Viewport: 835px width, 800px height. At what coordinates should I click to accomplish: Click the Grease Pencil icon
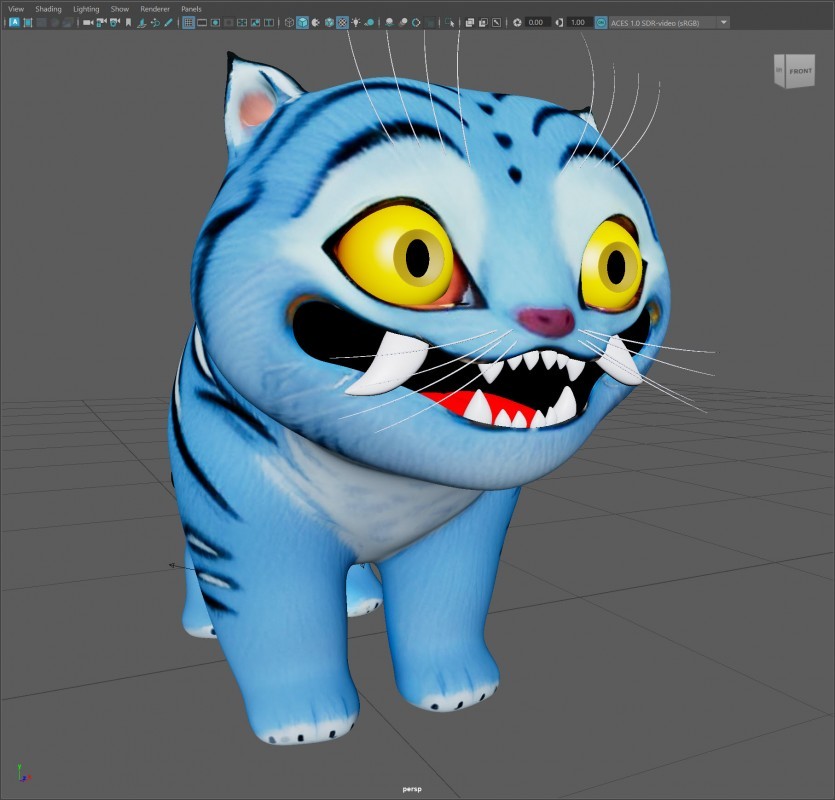pos(167,22)
